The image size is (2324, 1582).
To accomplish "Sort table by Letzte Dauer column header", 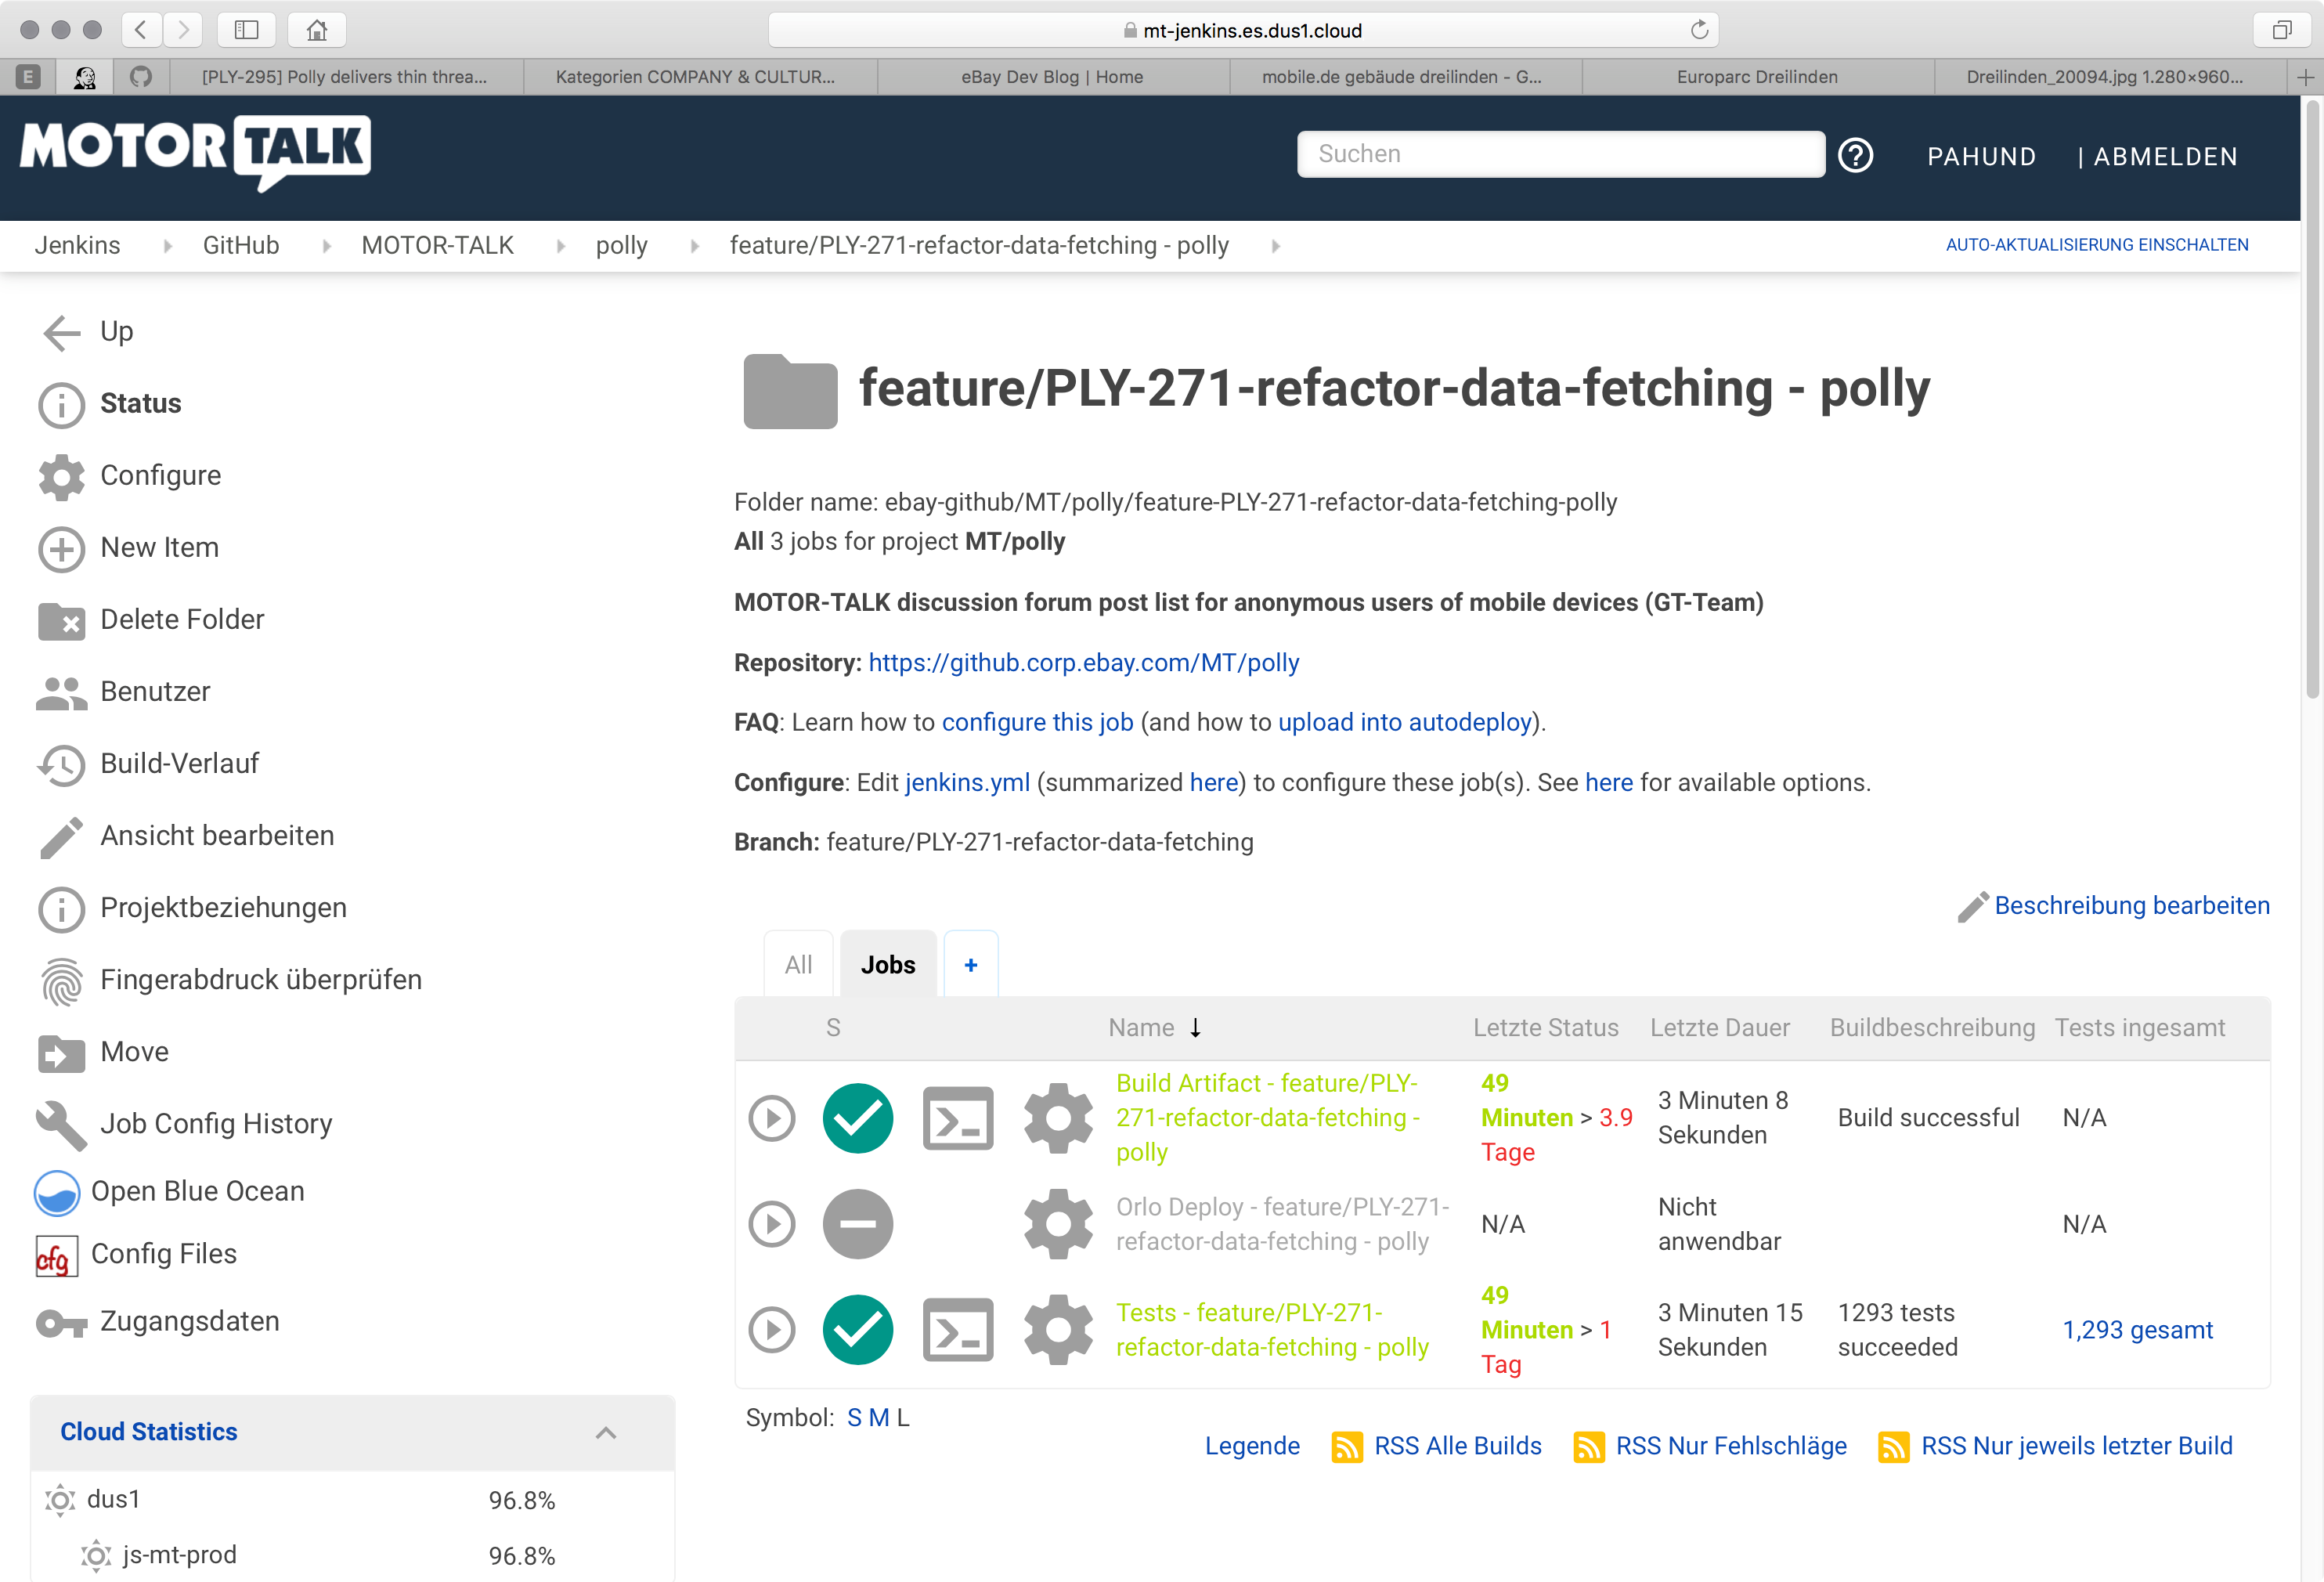I will coord(1720,1028).
